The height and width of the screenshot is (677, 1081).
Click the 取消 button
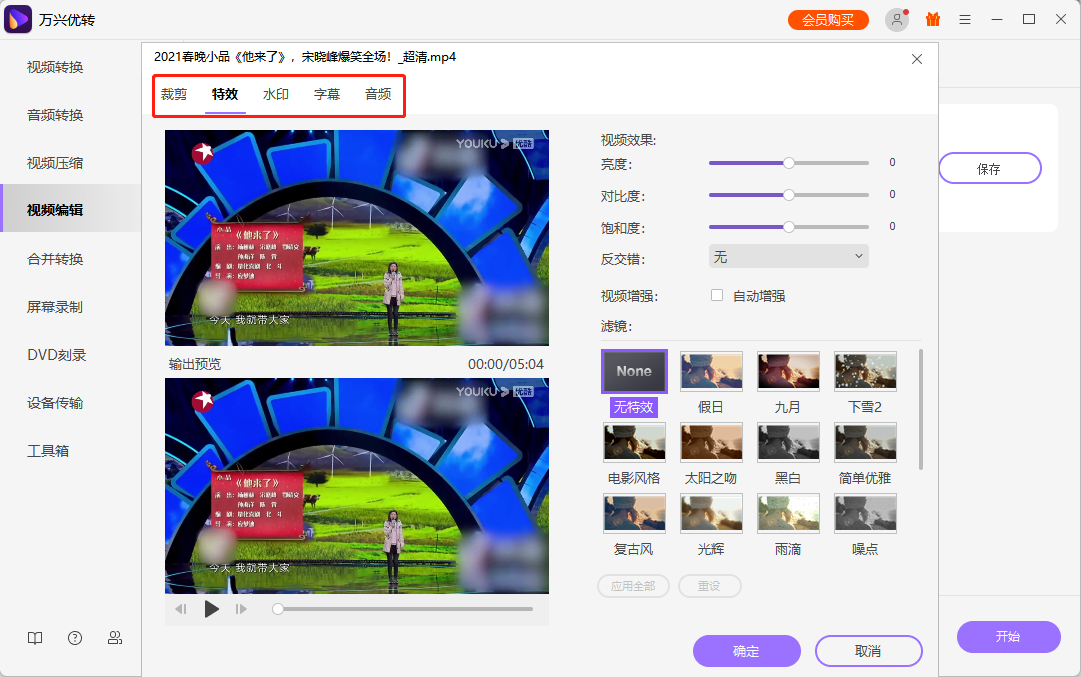click(x=869, y=651)
